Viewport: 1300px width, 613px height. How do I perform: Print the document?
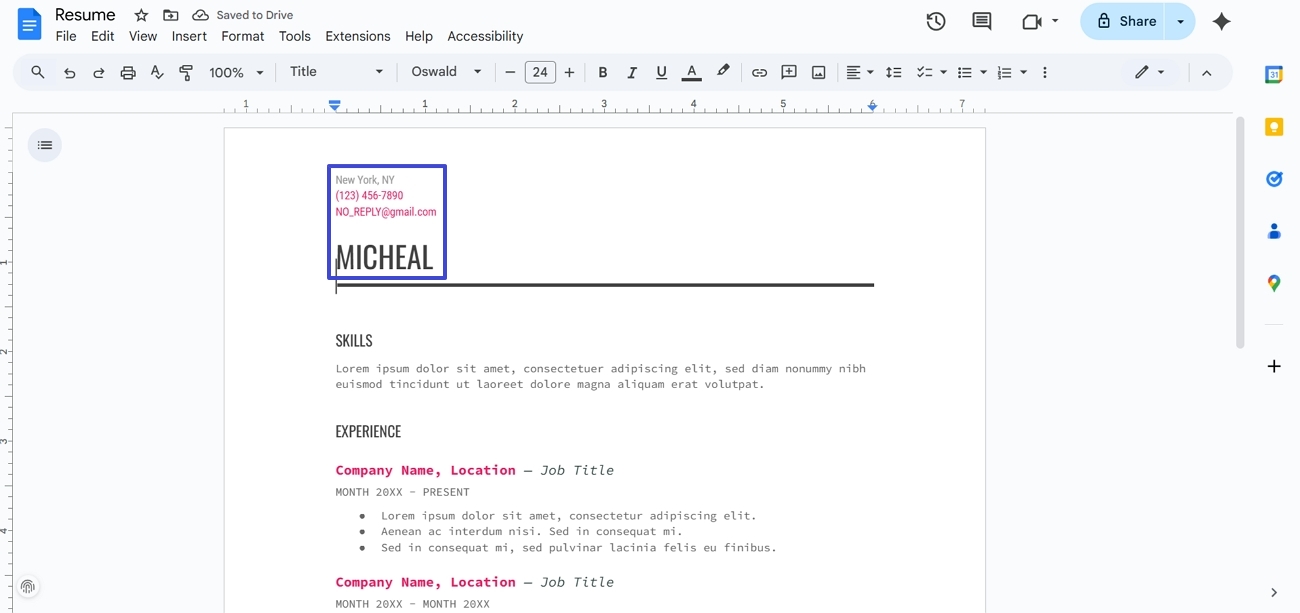[x=128, y=72]
